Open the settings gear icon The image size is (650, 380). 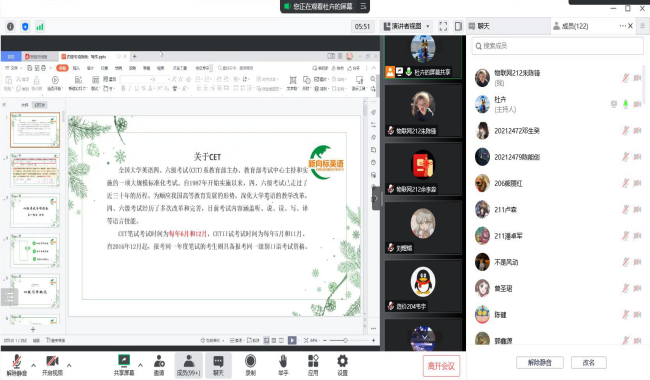tap(342, 361)
